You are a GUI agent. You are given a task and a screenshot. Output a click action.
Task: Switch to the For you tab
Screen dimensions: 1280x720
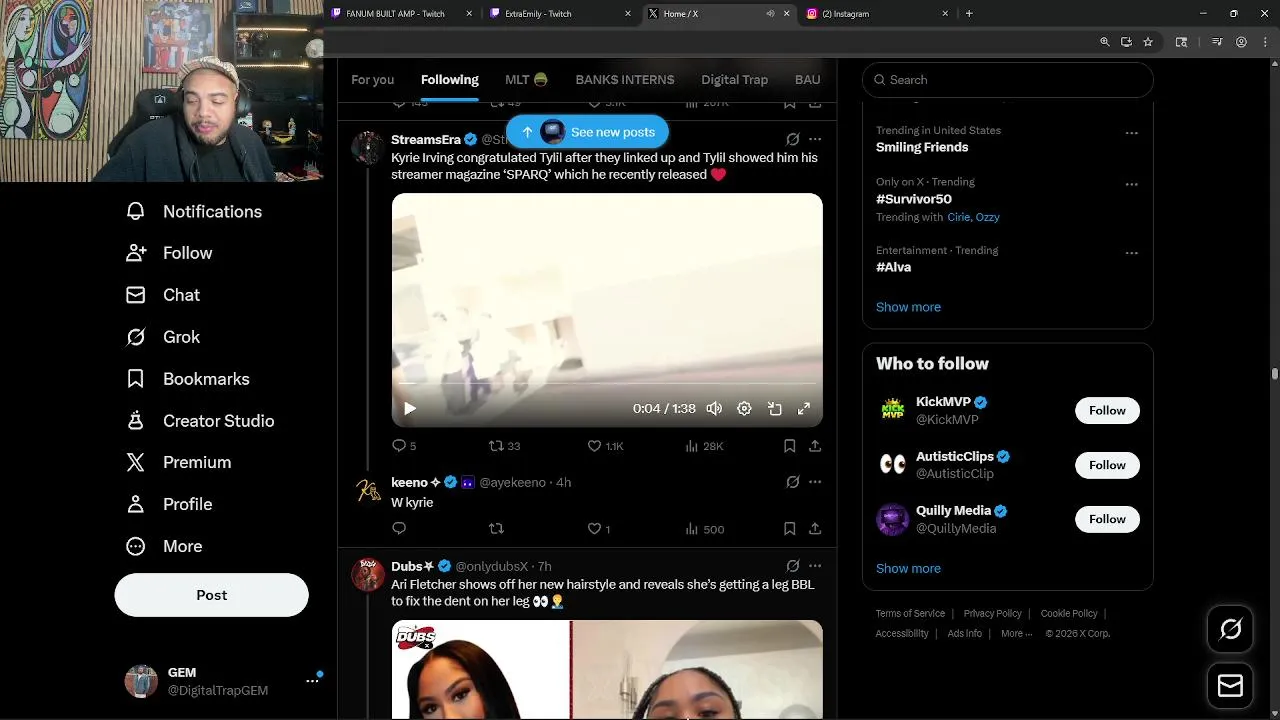click(372, 80)
